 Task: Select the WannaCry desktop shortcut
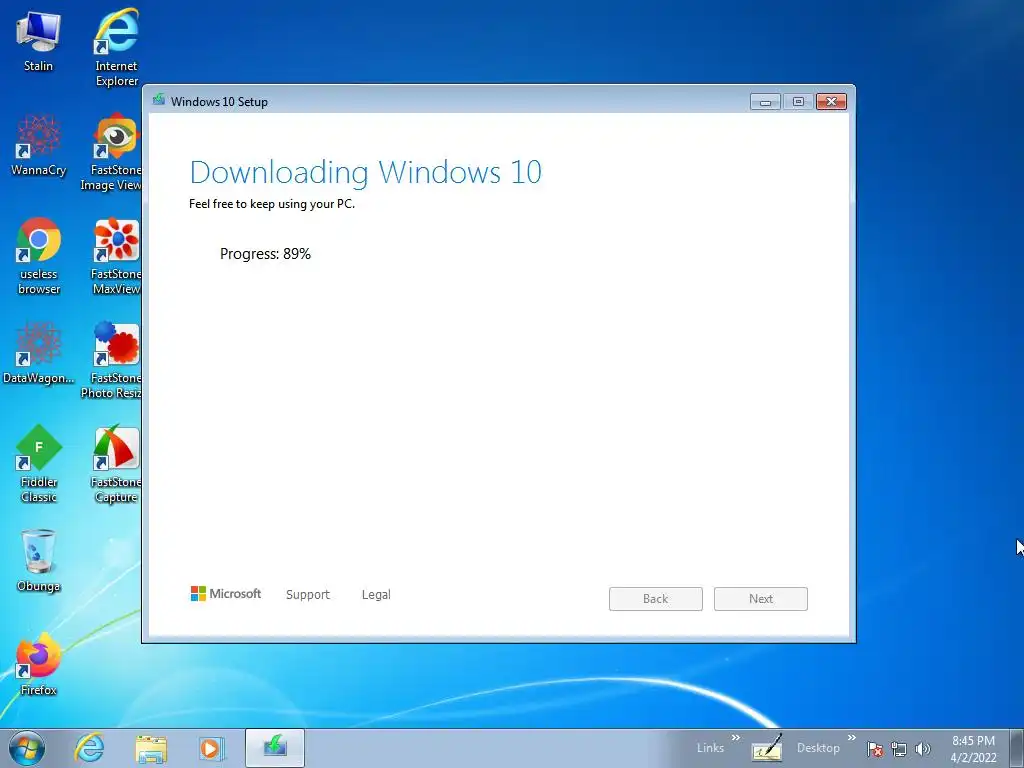(39, 146)
